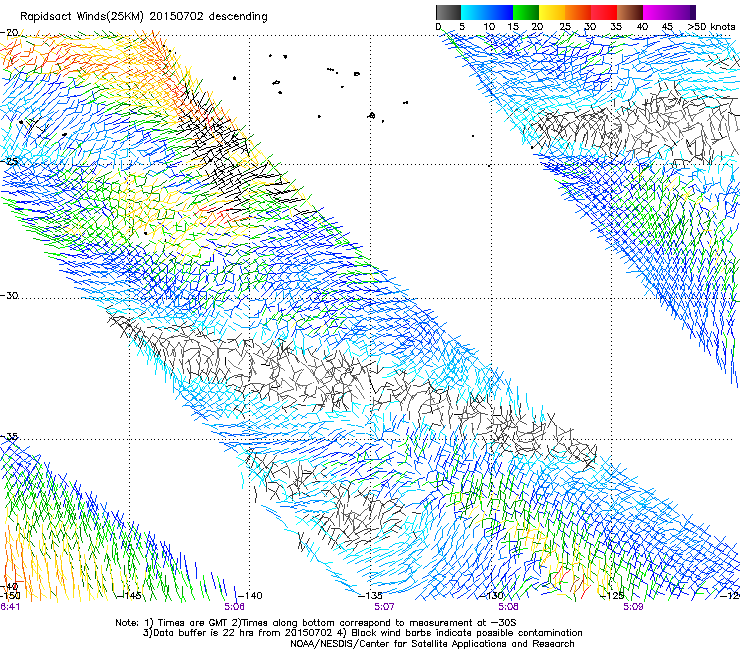
Task: Click the dark purple 45-50 knots legend swatch
Action: tap(682, 12)
